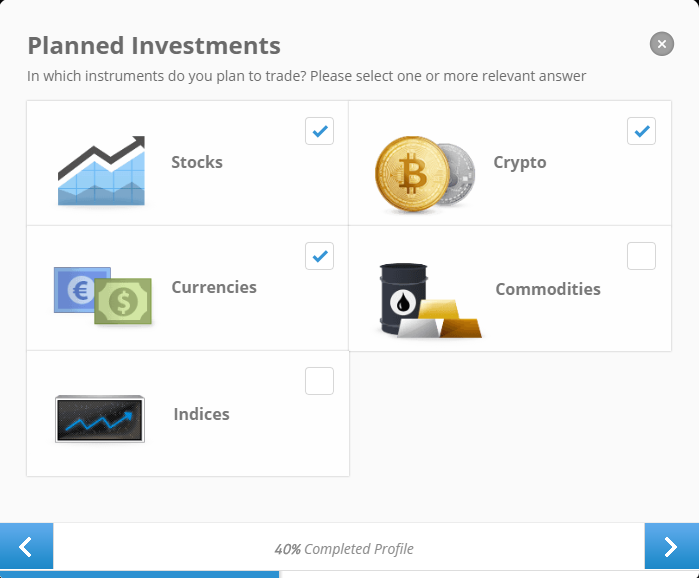Click the Commodities label
699x578 pixels.
click(548, 289)
